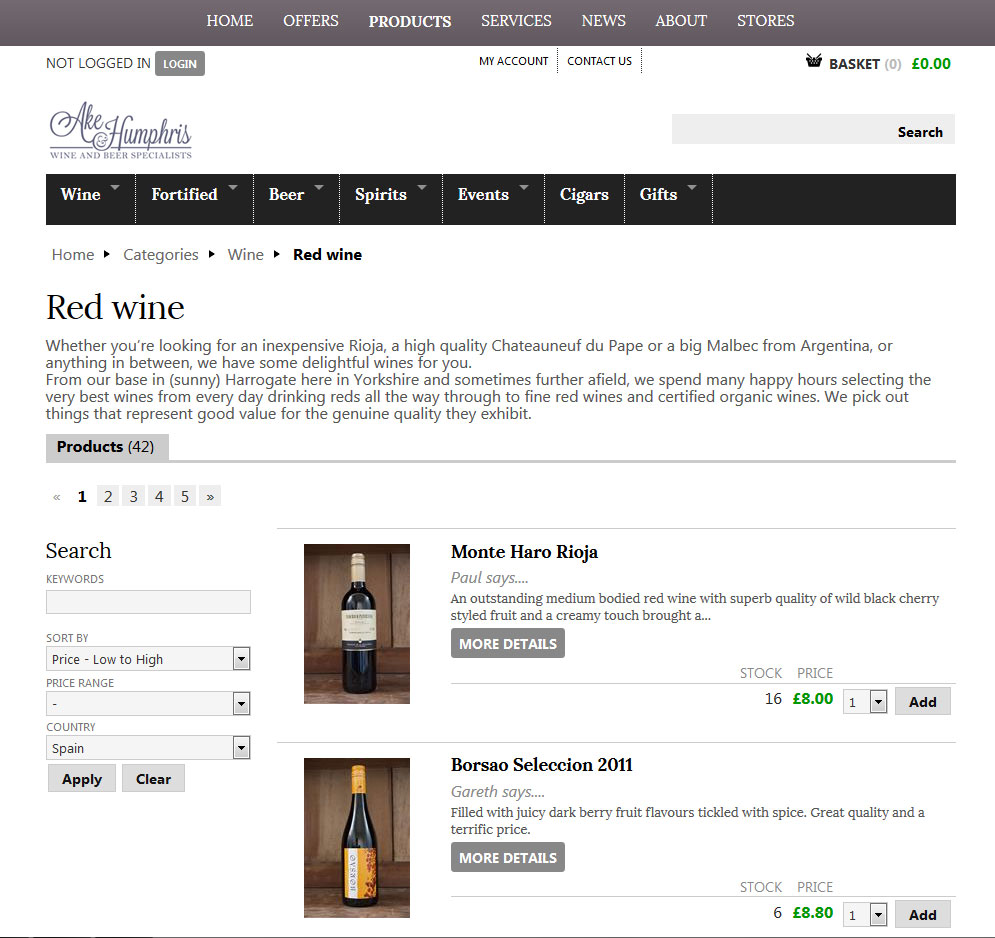Click the basket total £0.00
995x938 pixels.
(931, 63)
